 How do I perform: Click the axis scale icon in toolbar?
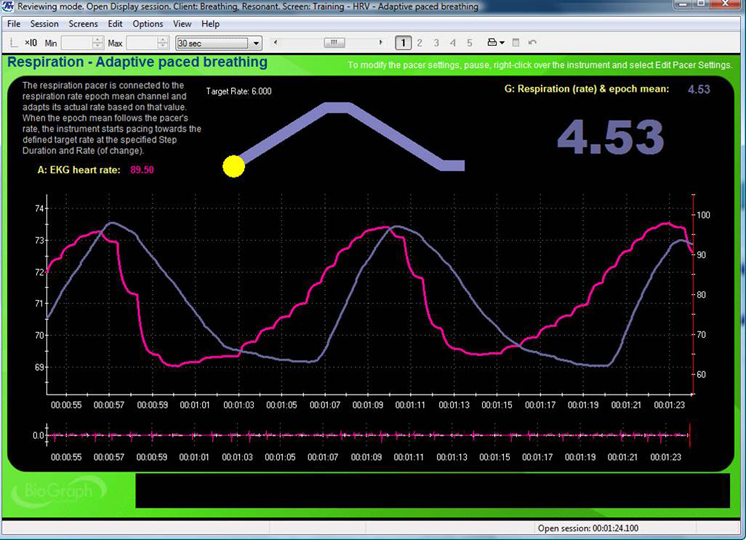point(12,43)
